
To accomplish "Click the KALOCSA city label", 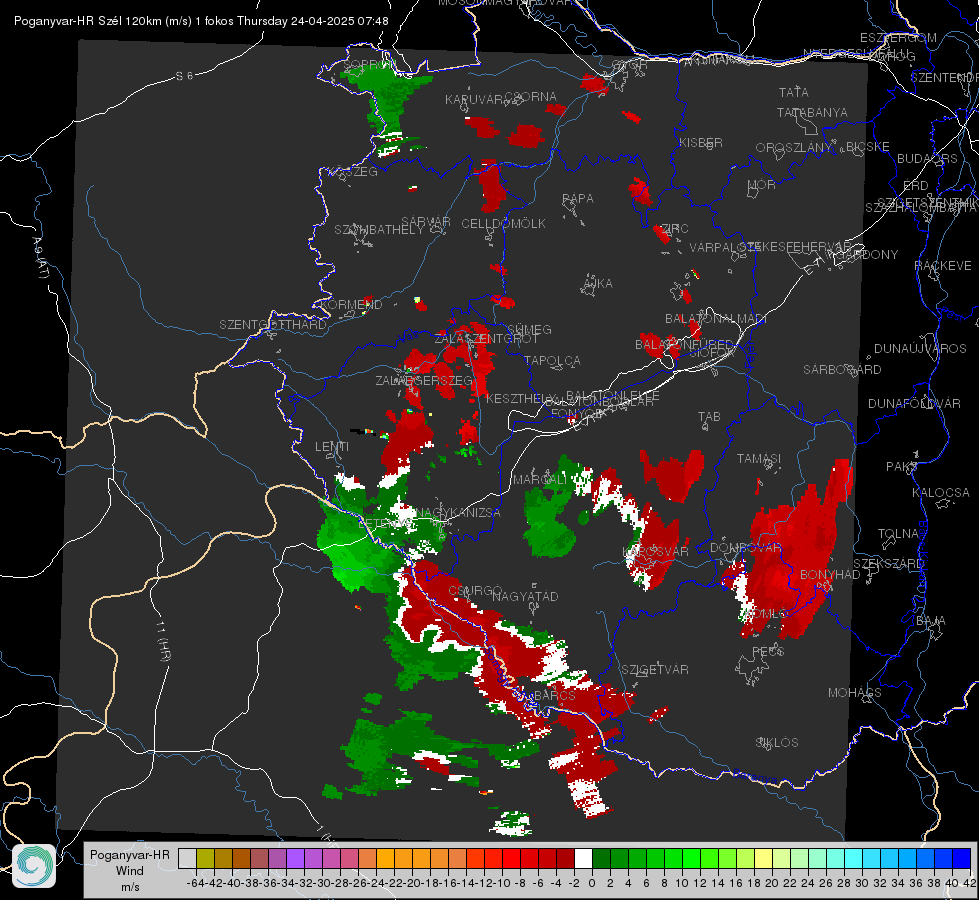I will [x=941, y=492].
